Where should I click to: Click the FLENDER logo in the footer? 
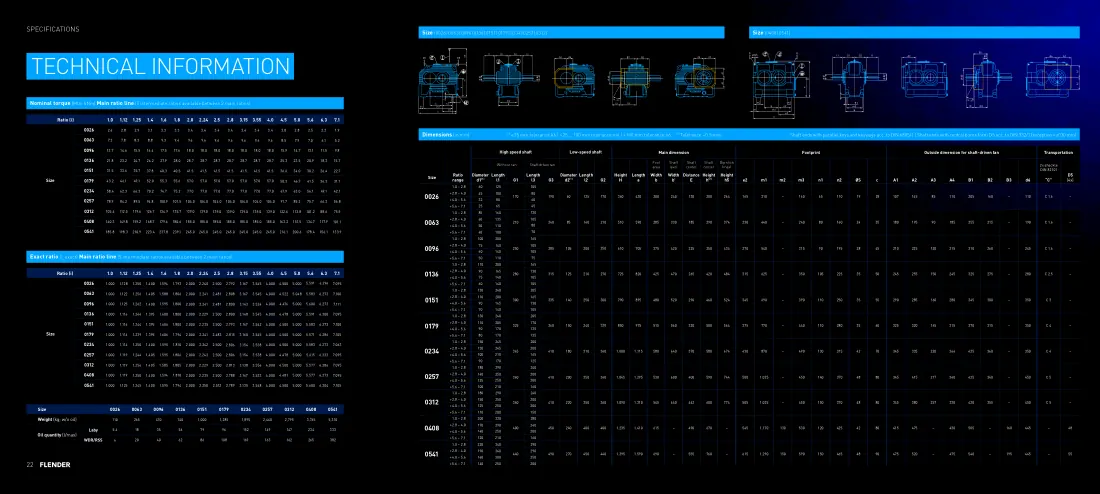(x=55, y=465)
